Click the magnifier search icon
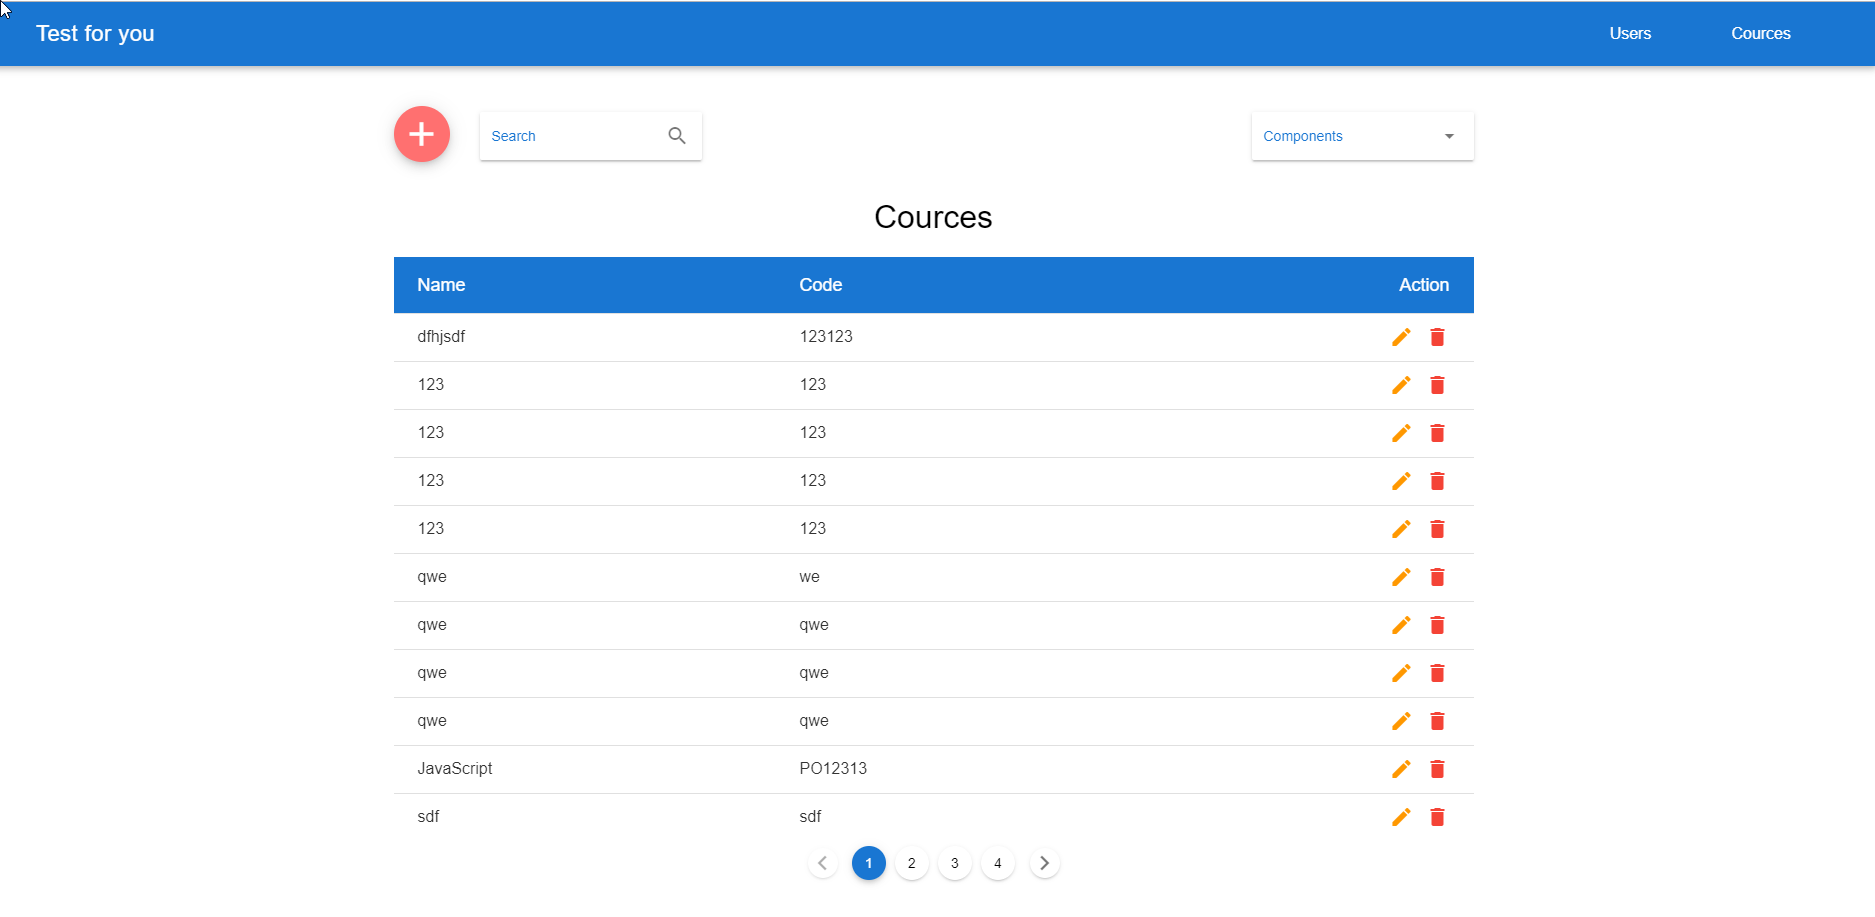Image resolution: width=1875 pixels, height=917 pixels. tap(677, 136)
